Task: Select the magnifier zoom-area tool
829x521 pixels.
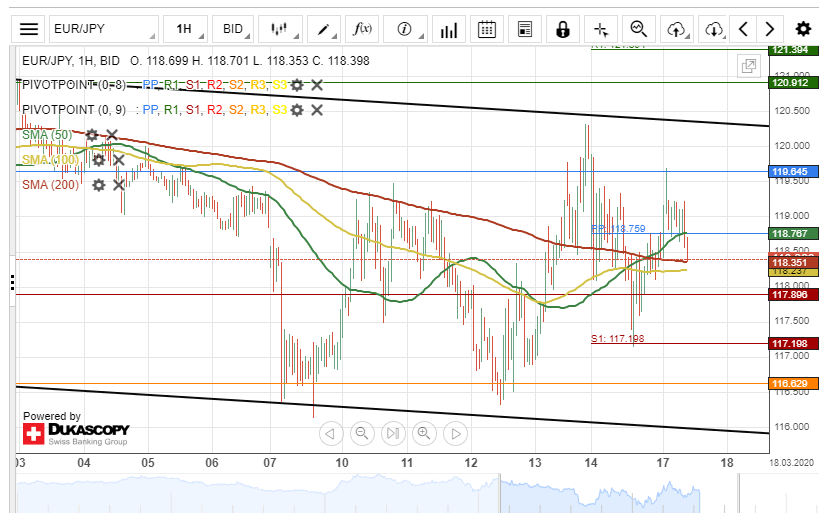Action: 639,29
